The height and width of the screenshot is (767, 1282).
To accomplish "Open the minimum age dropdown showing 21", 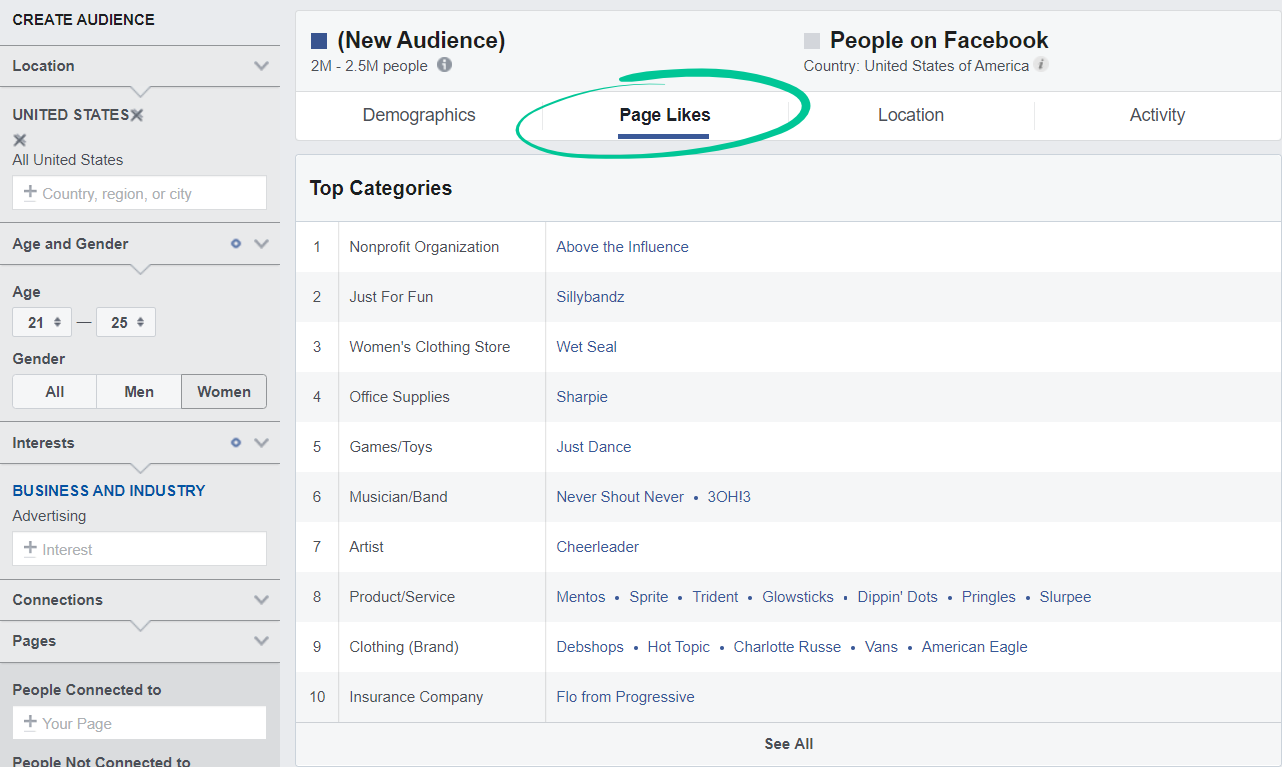I will (42, 322).
